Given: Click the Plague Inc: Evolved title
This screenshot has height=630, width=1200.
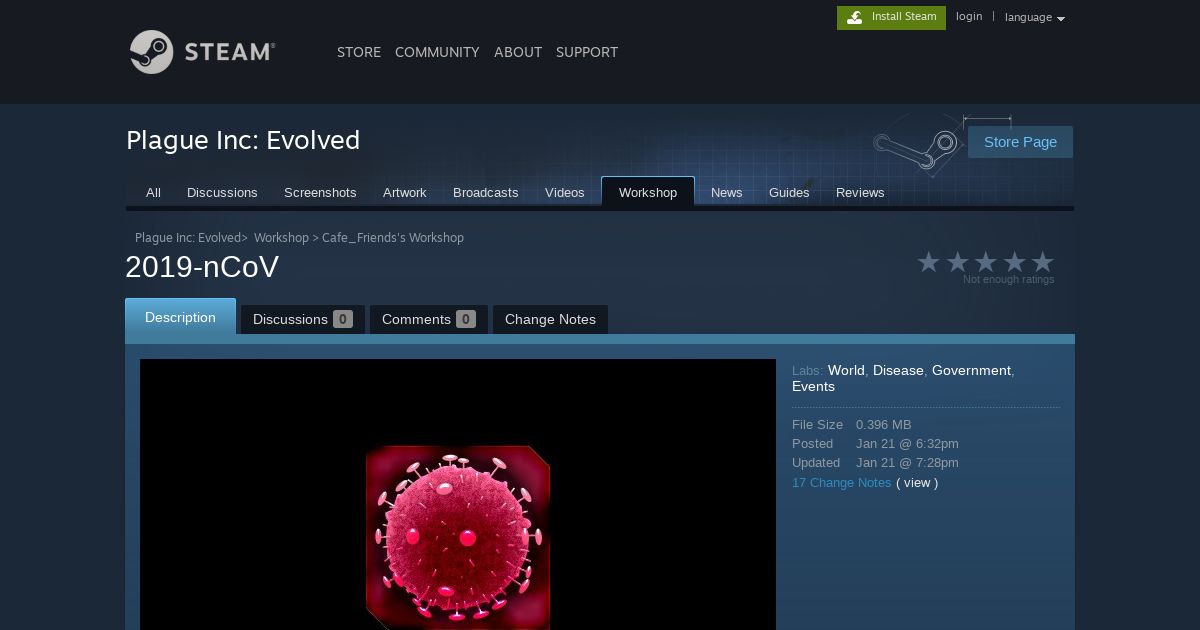Looking at the screenshot, I should tap(243, 140).
